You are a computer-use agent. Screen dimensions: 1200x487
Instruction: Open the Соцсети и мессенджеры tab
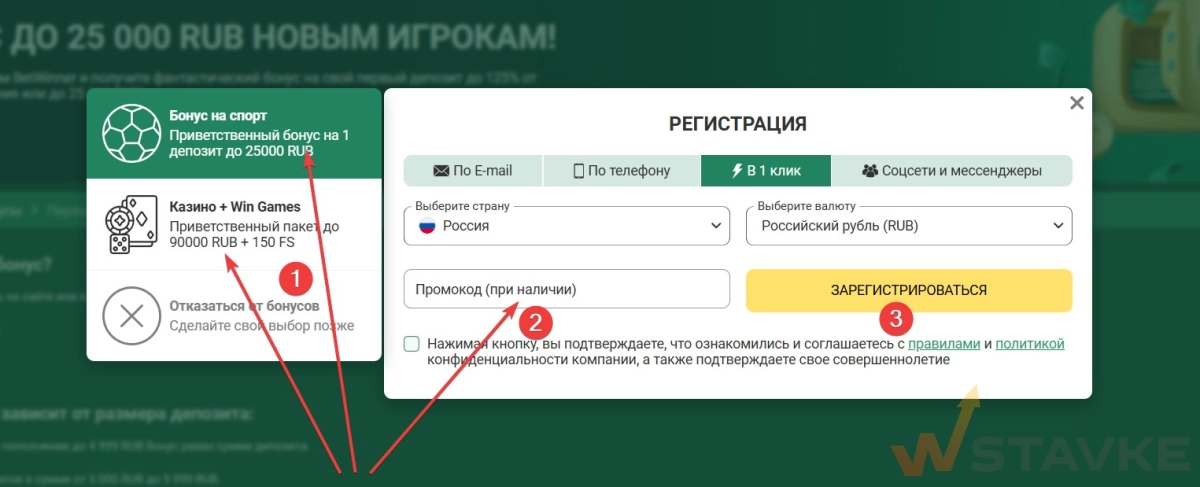(x=952, y=171)
